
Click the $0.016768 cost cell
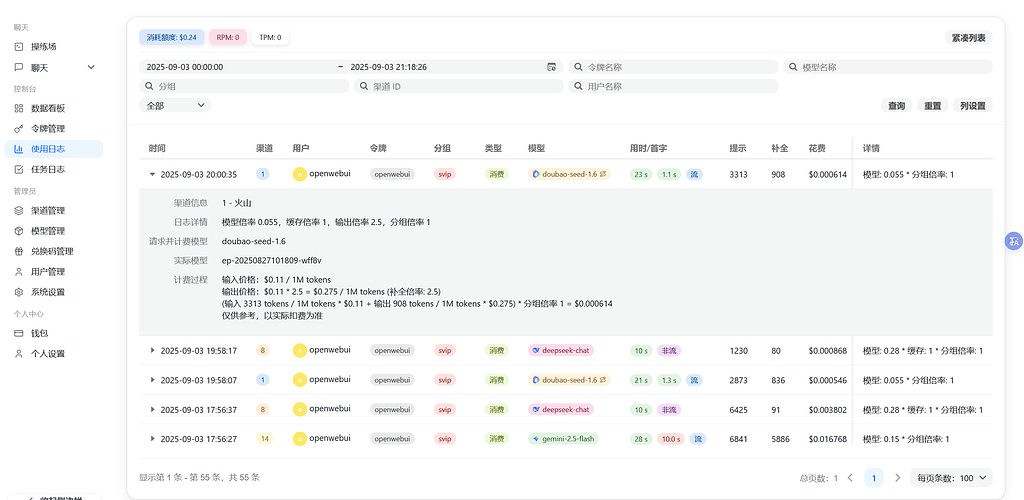point(827,439)
